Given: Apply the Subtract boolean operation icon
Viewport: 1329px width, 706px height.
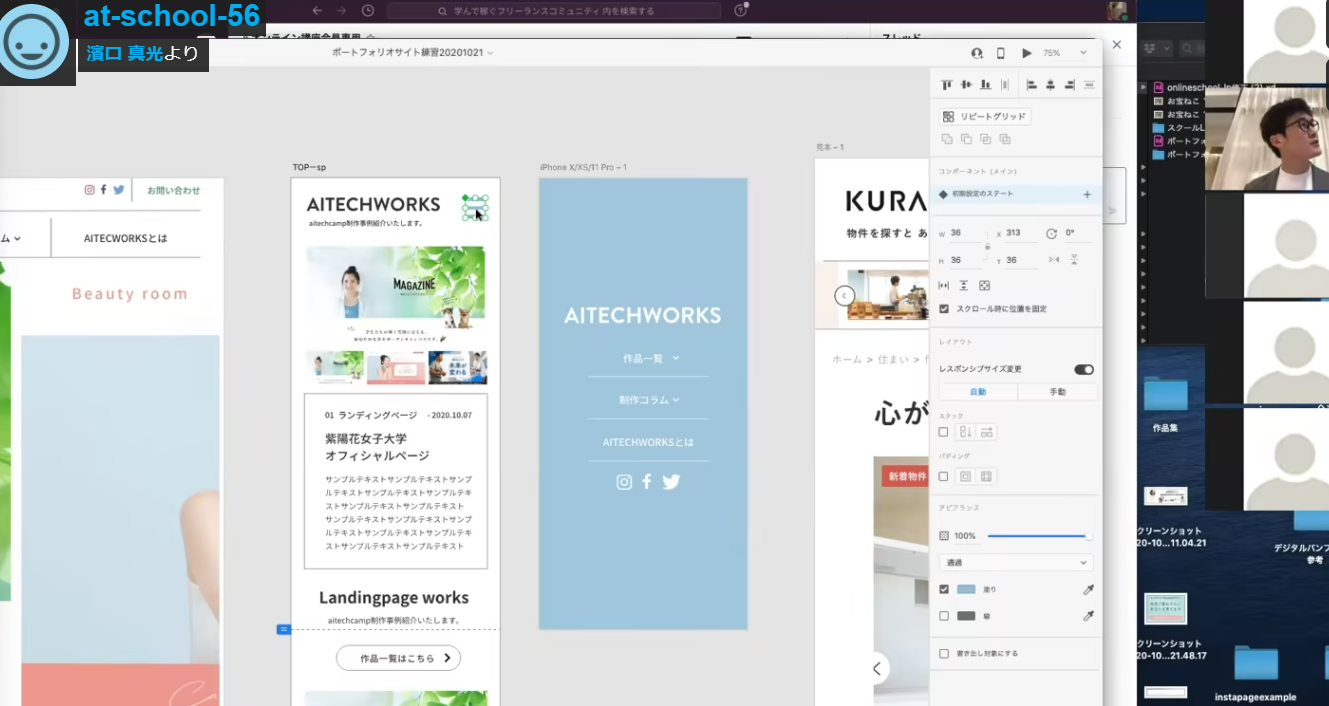Looking at the screenshot, I should pyautogui.click(x=966, y=139).
